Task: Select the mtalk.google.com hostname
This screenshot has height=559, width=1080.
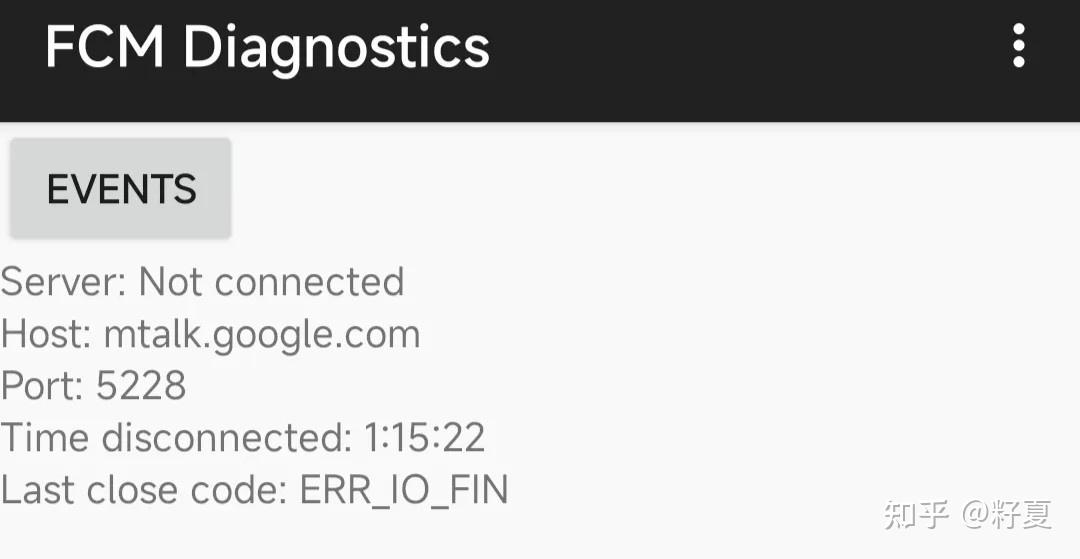Action: (262, 335)
